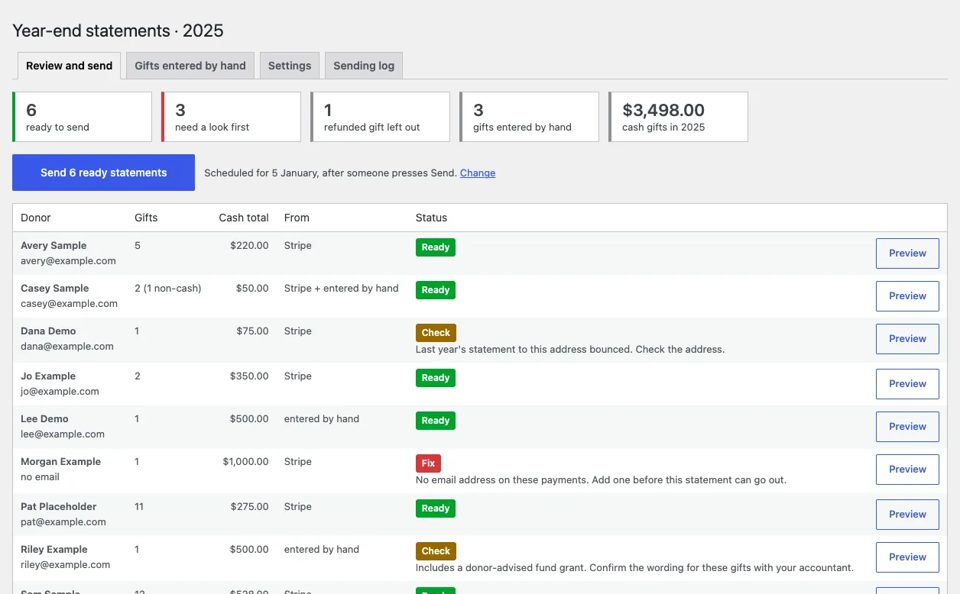Screen dimensions: 960x594
Task: Click the '2 (1 non-cash)' gifts cell
Action: pos(168,288)
